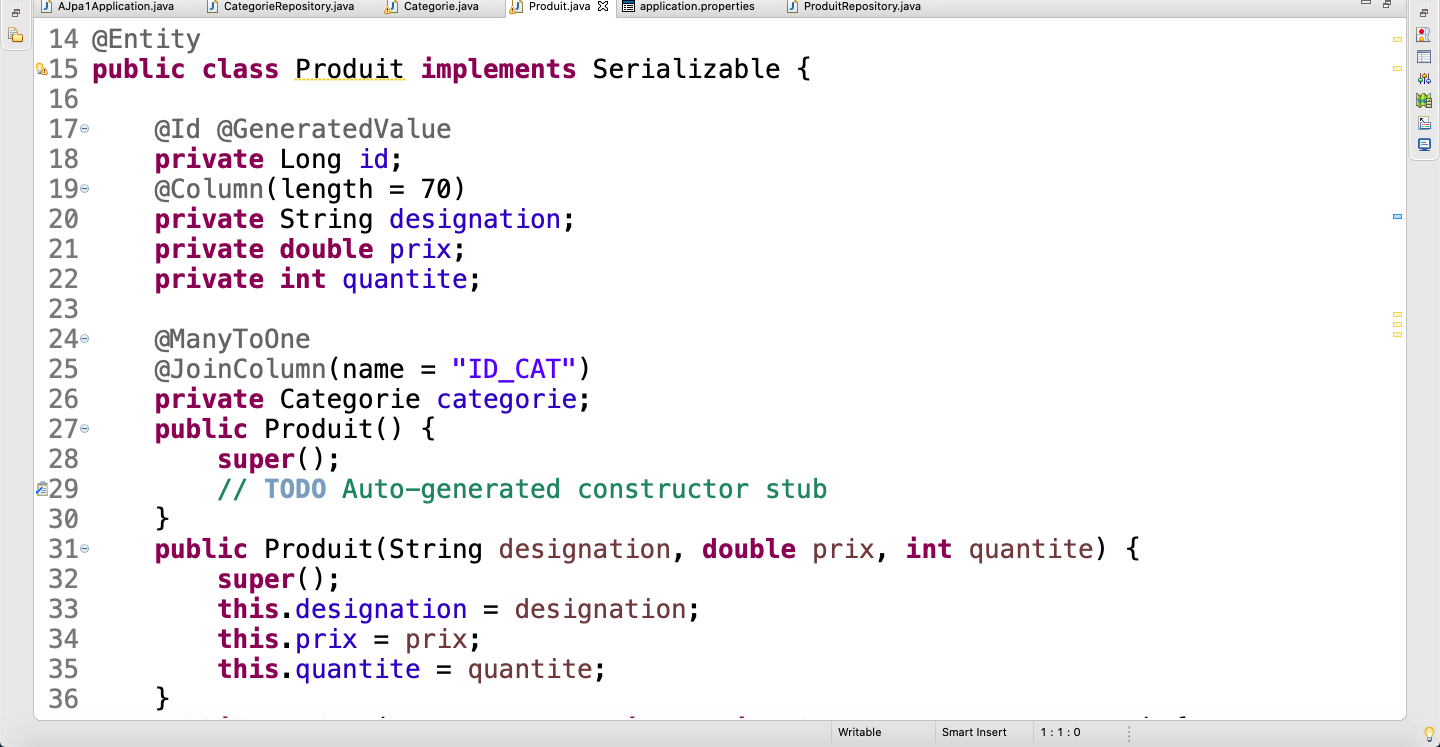Click the tip lightbulb in the status bar
Image resolution: width=1440 pixels, height=747 pixels.
pos(1429,734)
